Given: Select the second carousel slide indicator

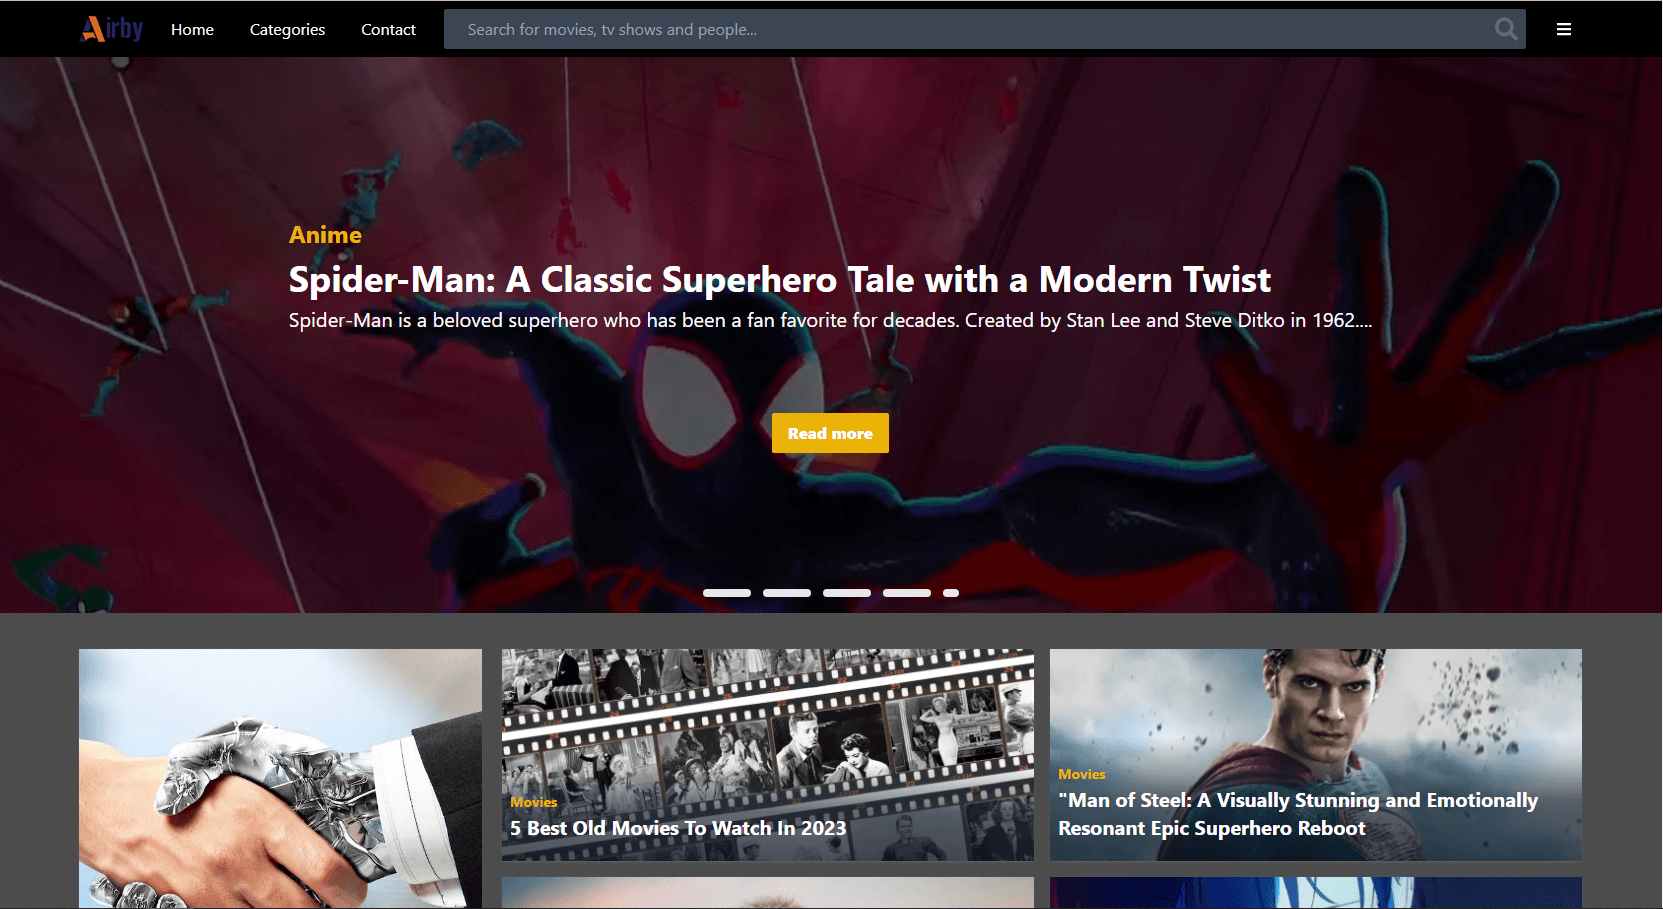Looking at the screenshot, I should pyautogui.click(x=787, y=593).
